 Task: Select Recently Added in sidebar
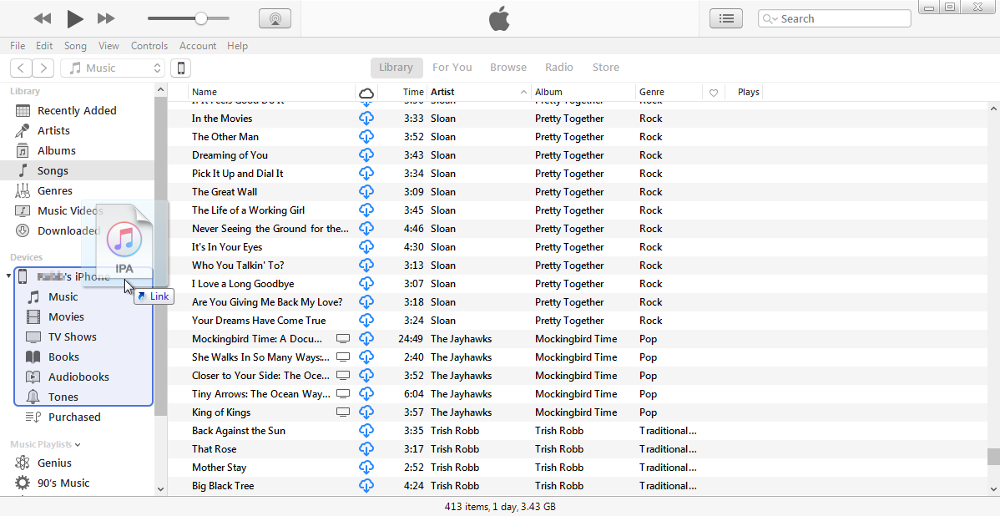pos(77,110)
